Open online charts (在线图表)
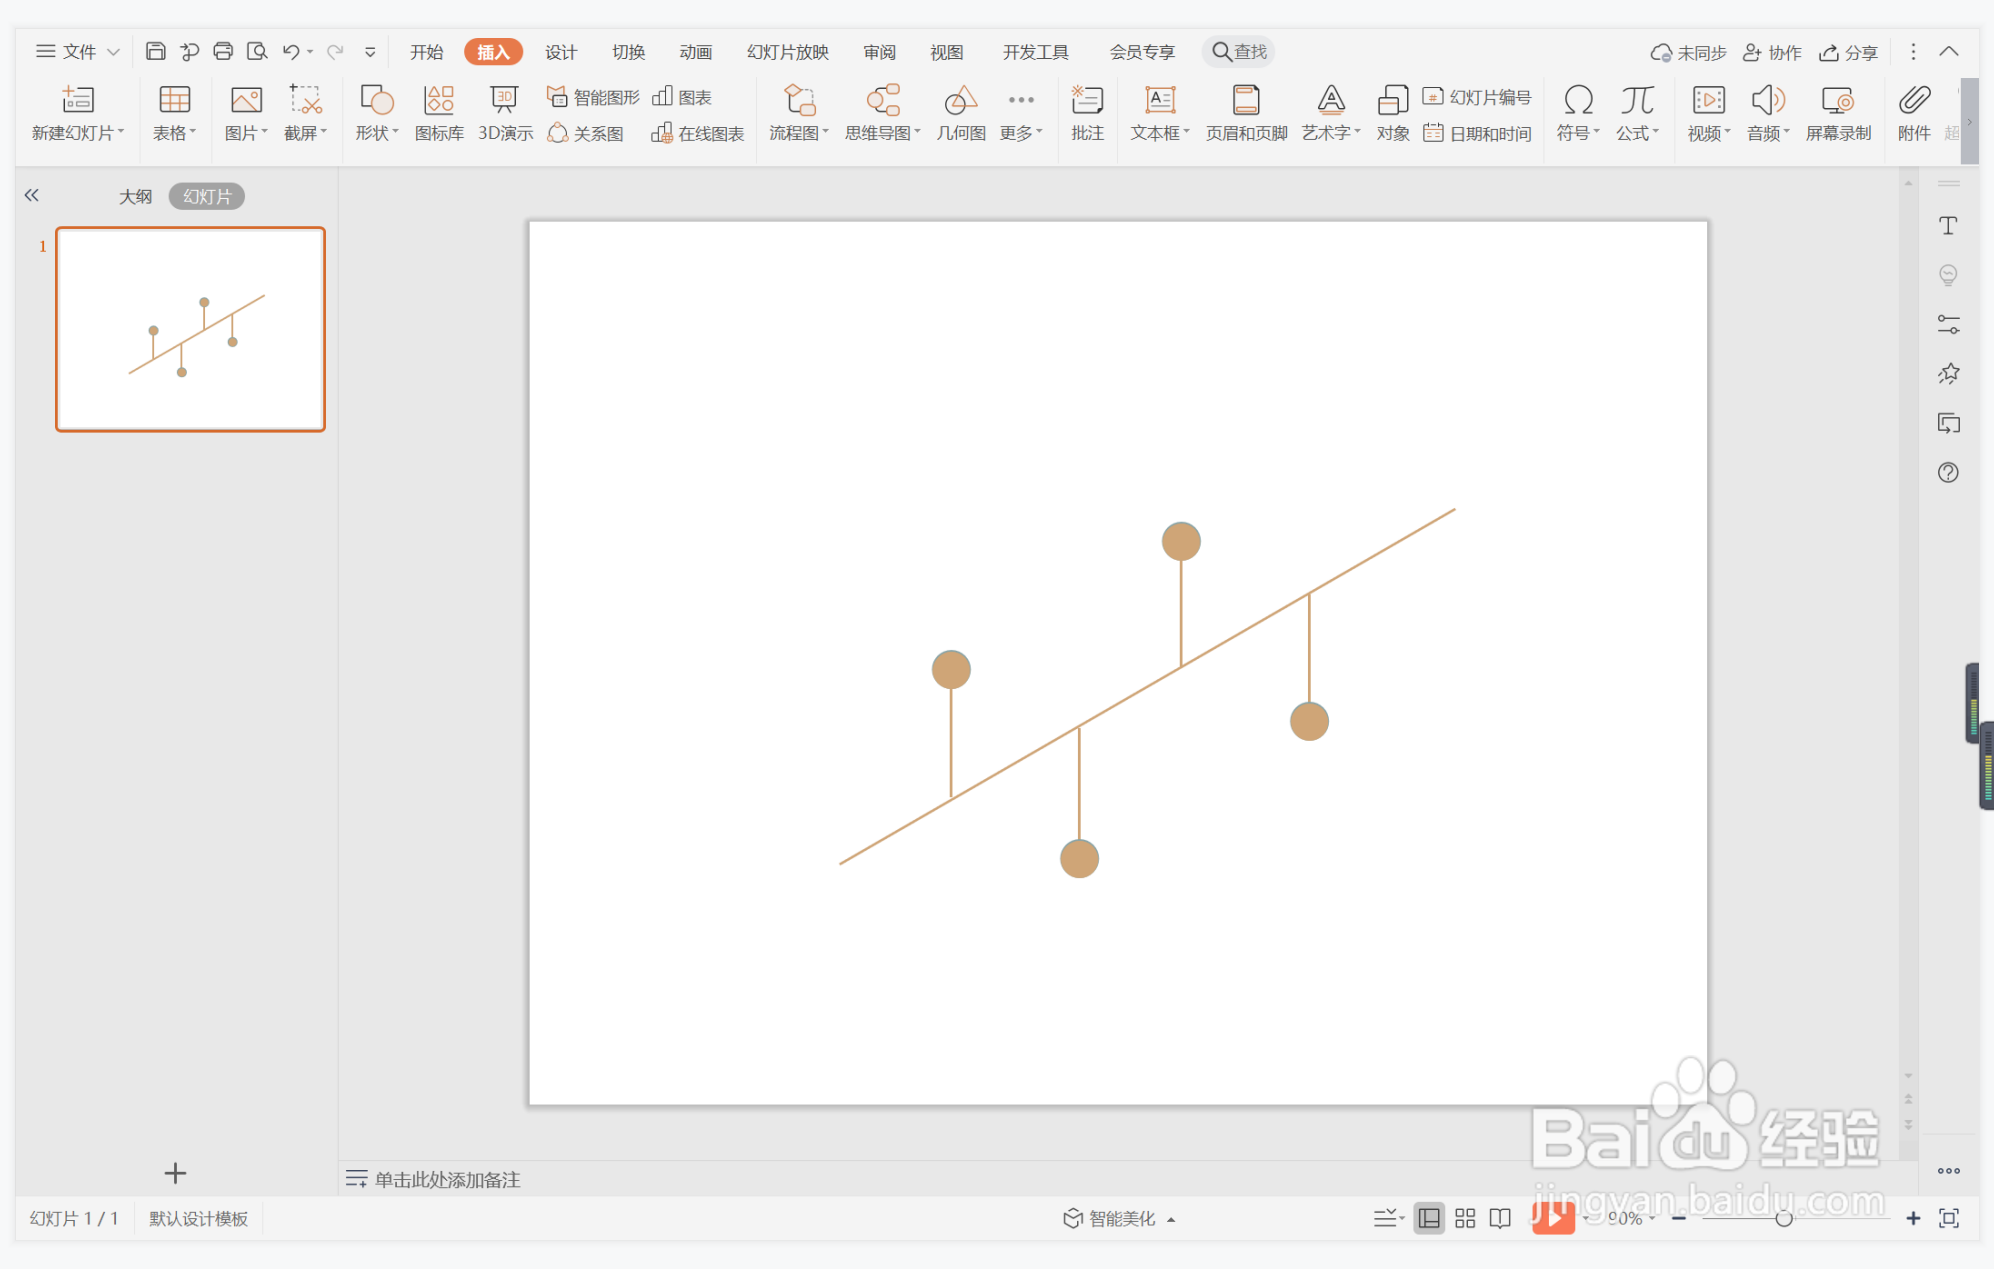 697,133
